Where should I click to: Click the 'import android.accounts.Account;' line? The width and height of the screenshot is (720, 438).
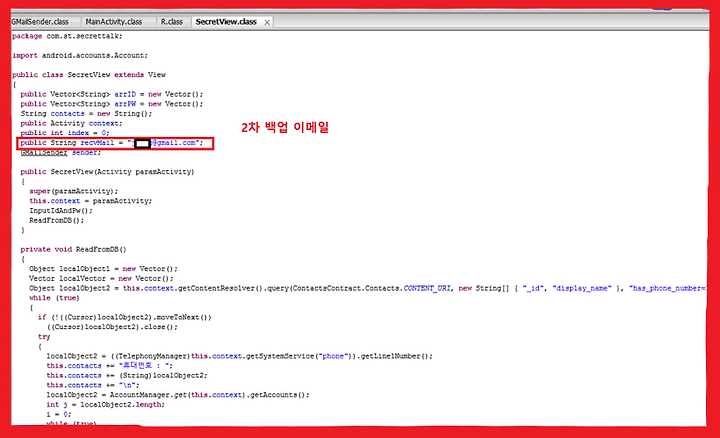click(x=80, y=55)
